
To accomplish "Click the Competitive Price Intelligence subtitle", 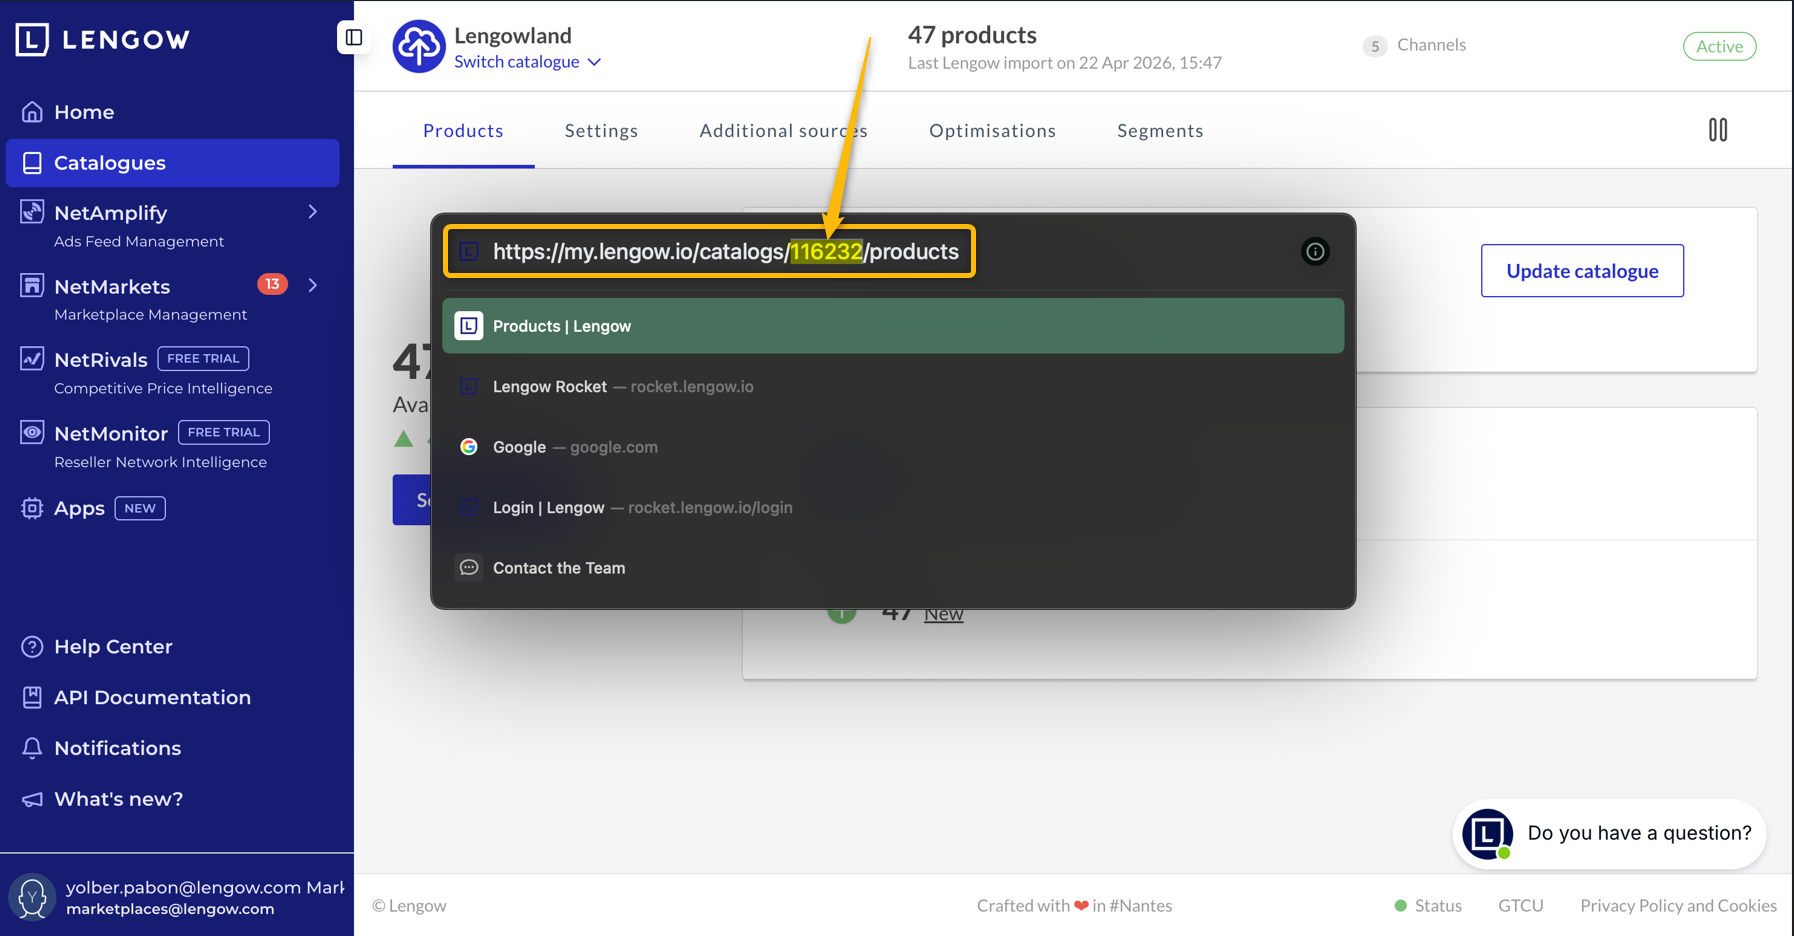I will click(x=163, y=389).
